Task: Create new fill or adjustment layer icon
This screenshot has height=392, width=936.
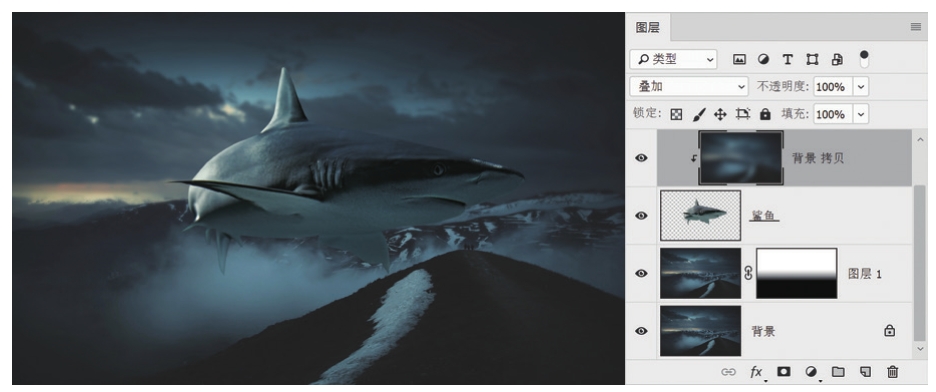Action: pyautogui.click(x=811, y=372)
